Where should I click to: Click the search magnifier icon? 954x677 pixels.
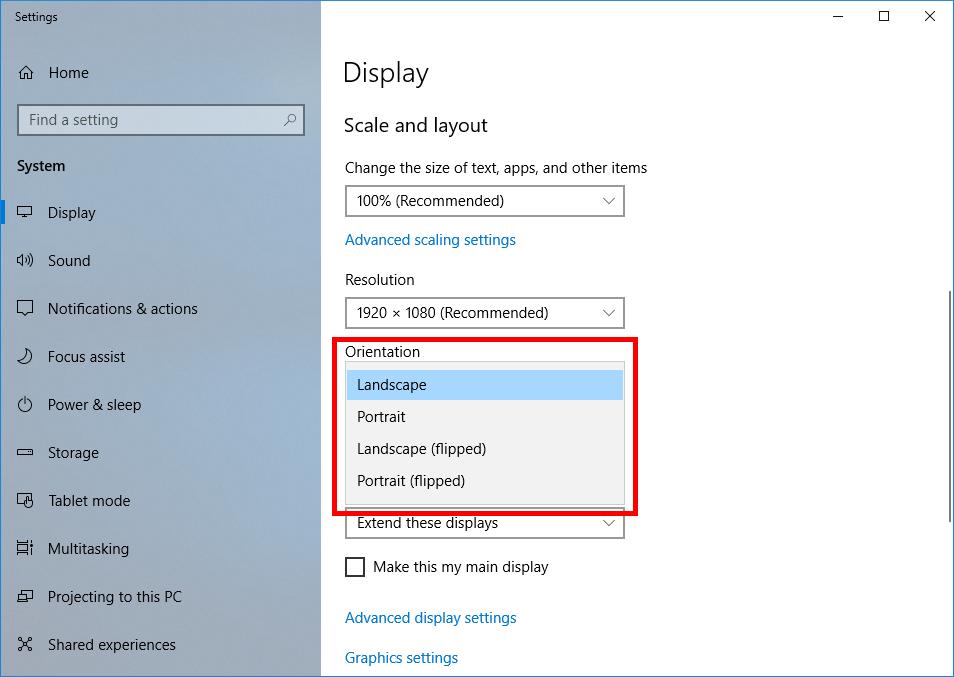[x=290, y=120]
